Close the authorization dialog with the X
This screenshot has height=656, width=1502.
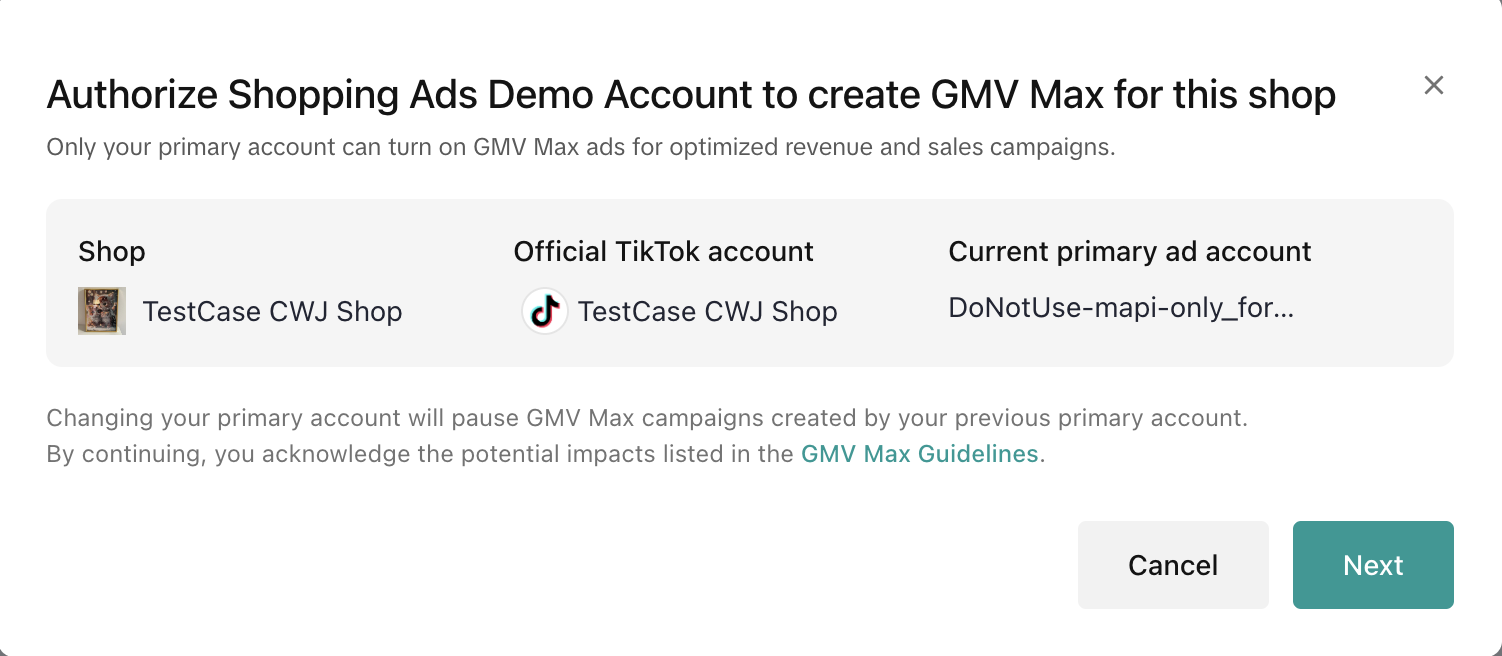(x=1434, y=86)
